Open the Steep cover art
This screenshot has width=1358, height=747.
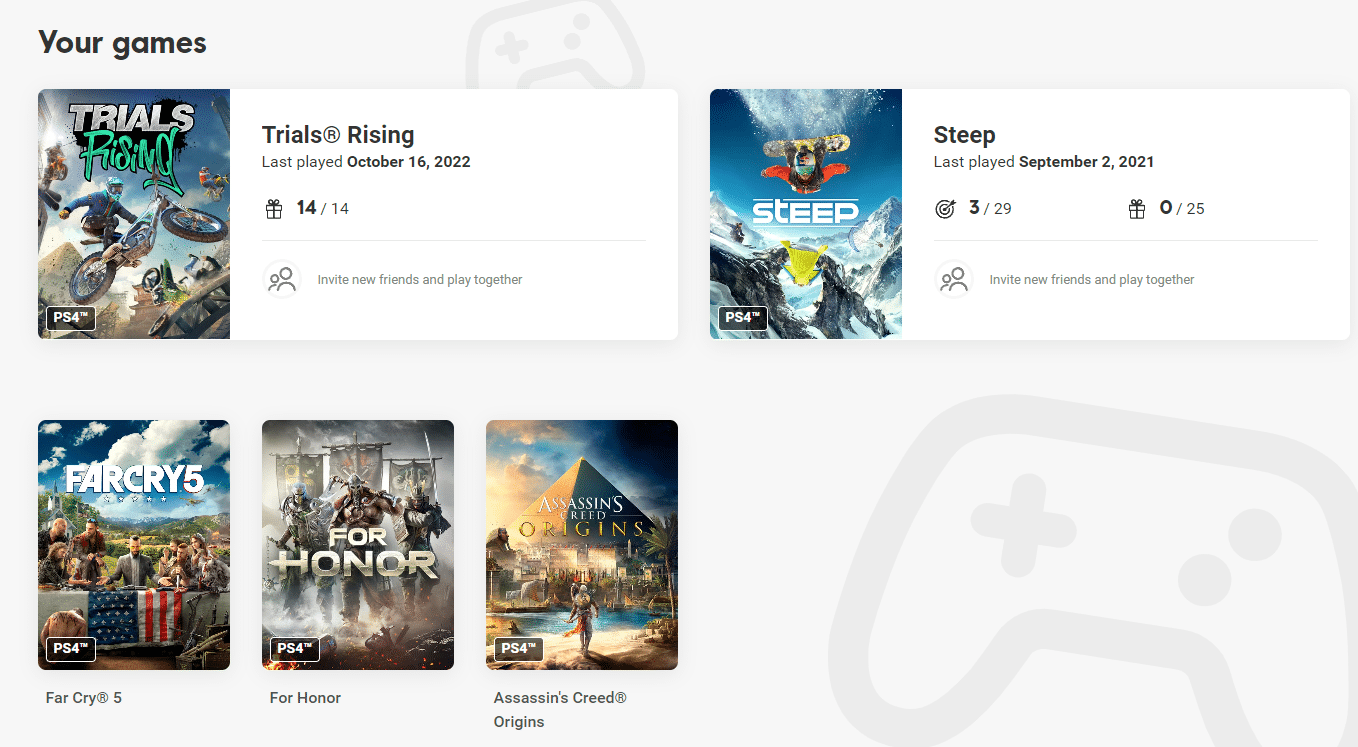[806, 200]
